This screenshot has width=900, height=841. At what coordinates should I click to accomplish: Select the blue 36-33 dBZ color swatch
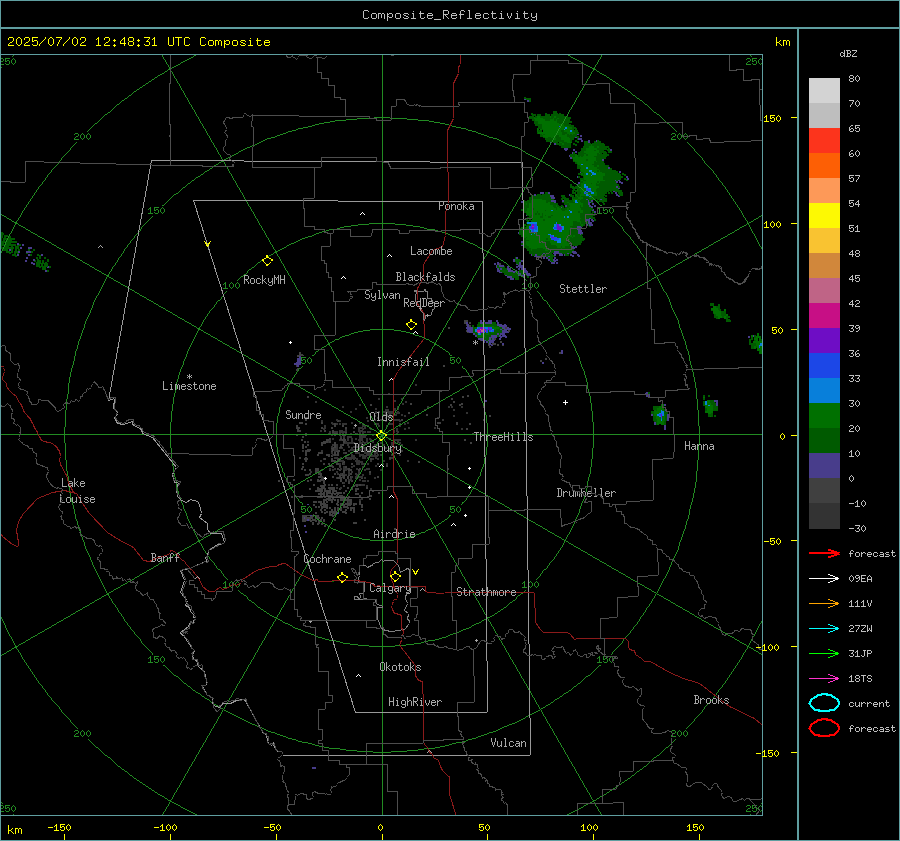pyautogui.click(x=824, y=366)
